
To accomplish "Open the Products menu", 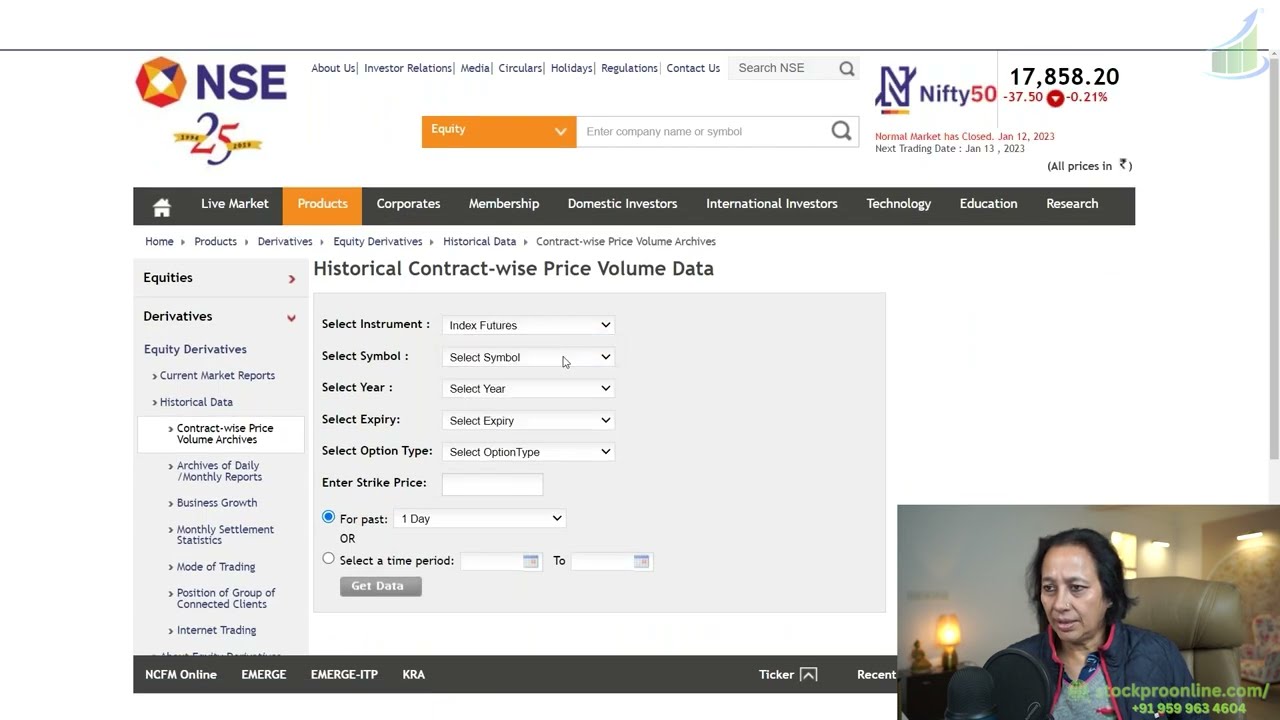I will pyautogui.click(x=322, y=204).
